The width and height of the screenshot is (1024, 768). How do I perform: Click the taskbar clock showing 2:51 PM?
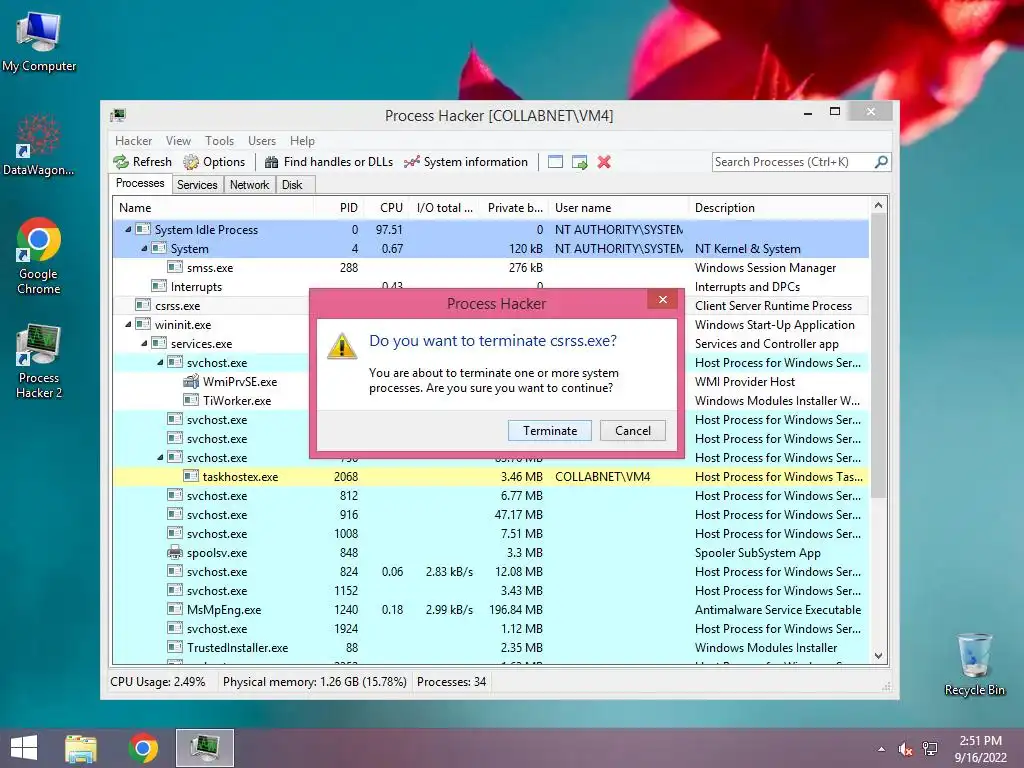click(980, 749)
